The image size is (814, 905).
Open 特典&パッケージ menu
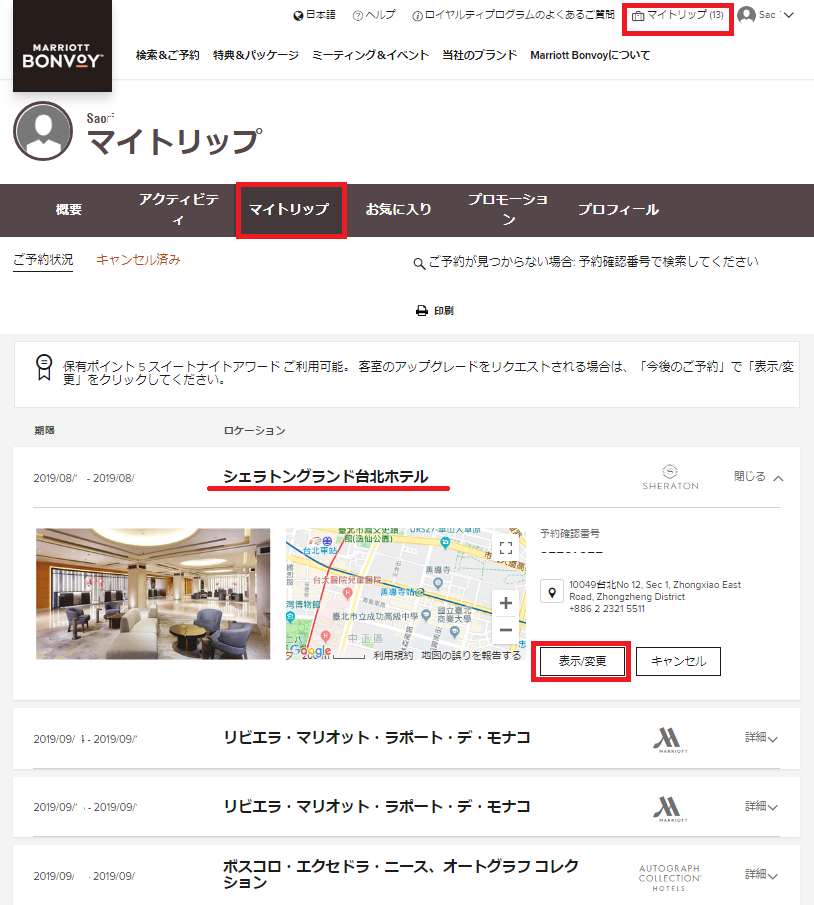point(256,55)
